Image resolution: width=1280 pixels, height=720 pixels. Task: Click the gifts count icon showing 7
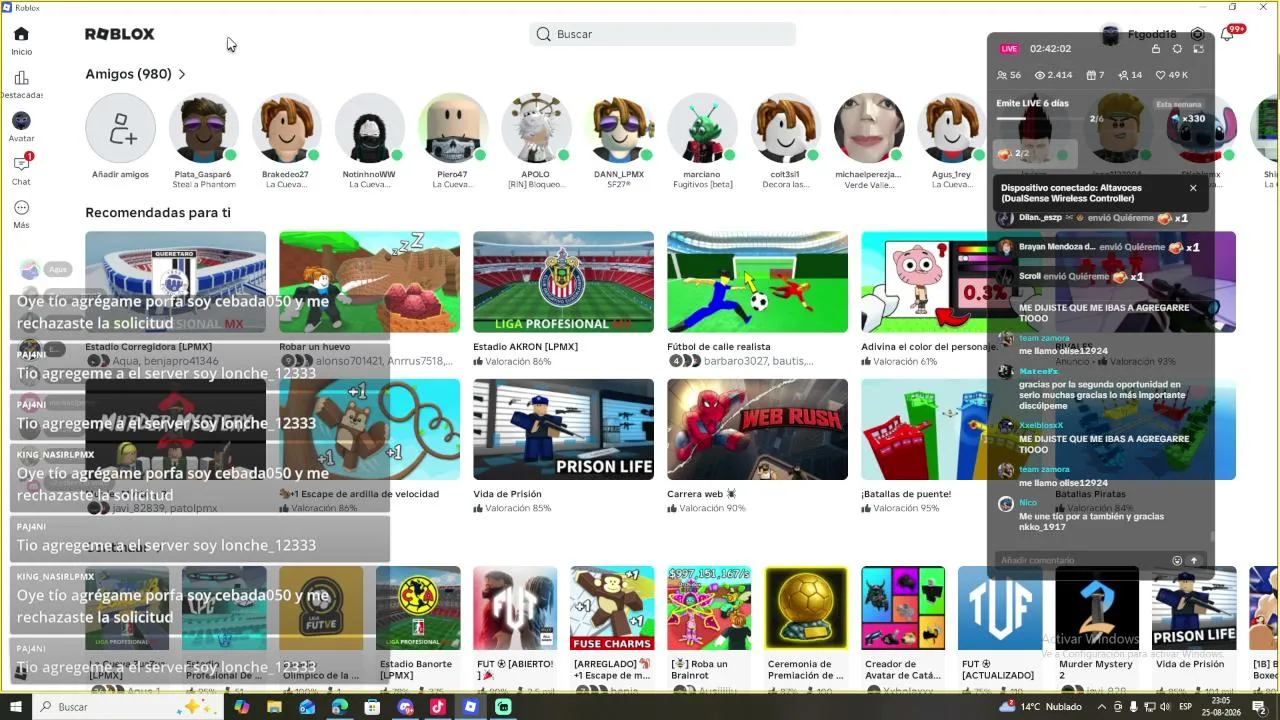(x=1091, y=75)
